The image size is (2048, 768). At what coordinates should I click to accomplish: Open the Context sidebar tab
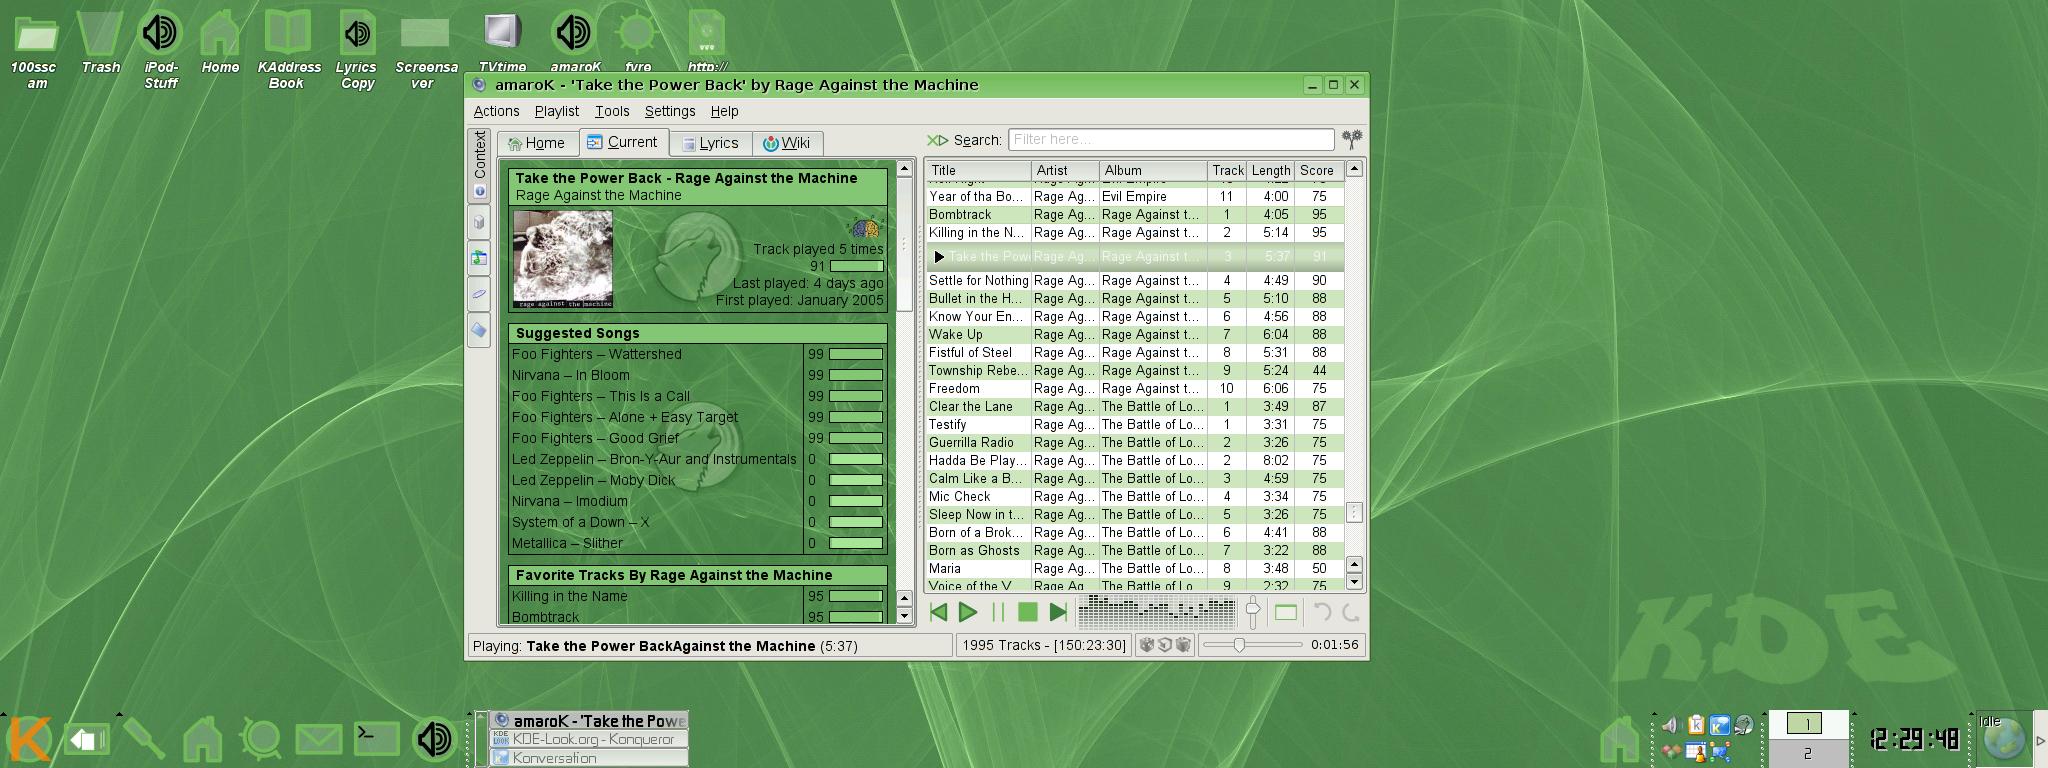pos(479,165)
